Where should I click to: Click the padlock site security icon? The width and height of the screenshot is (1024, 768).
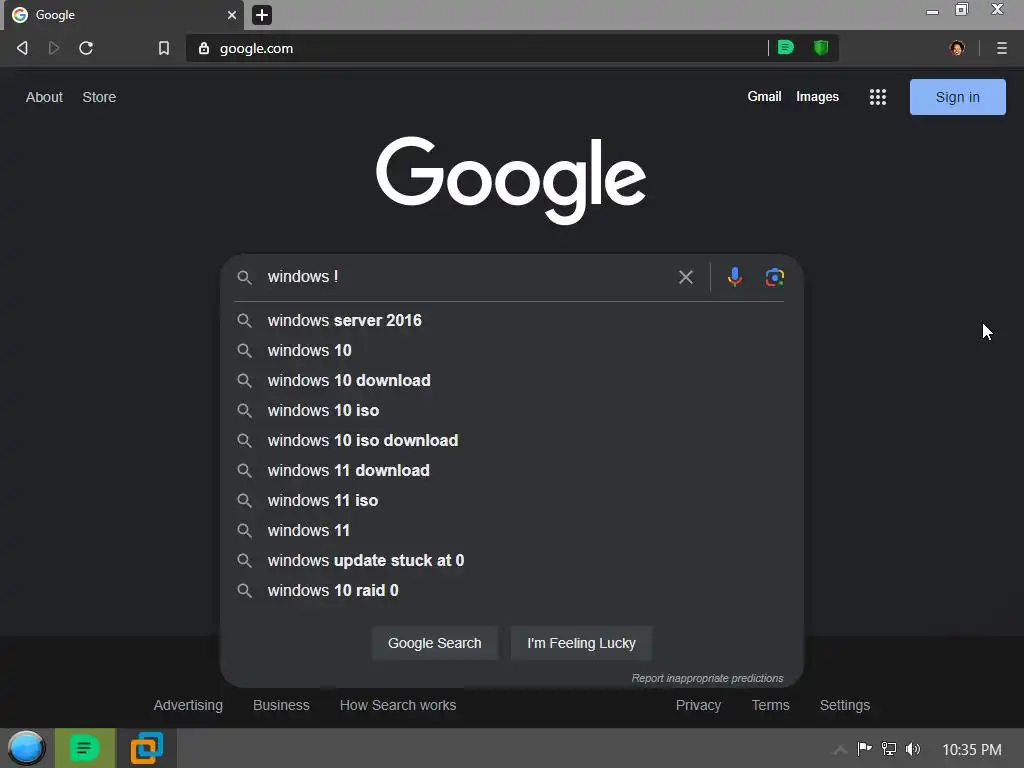click(204, 48)
